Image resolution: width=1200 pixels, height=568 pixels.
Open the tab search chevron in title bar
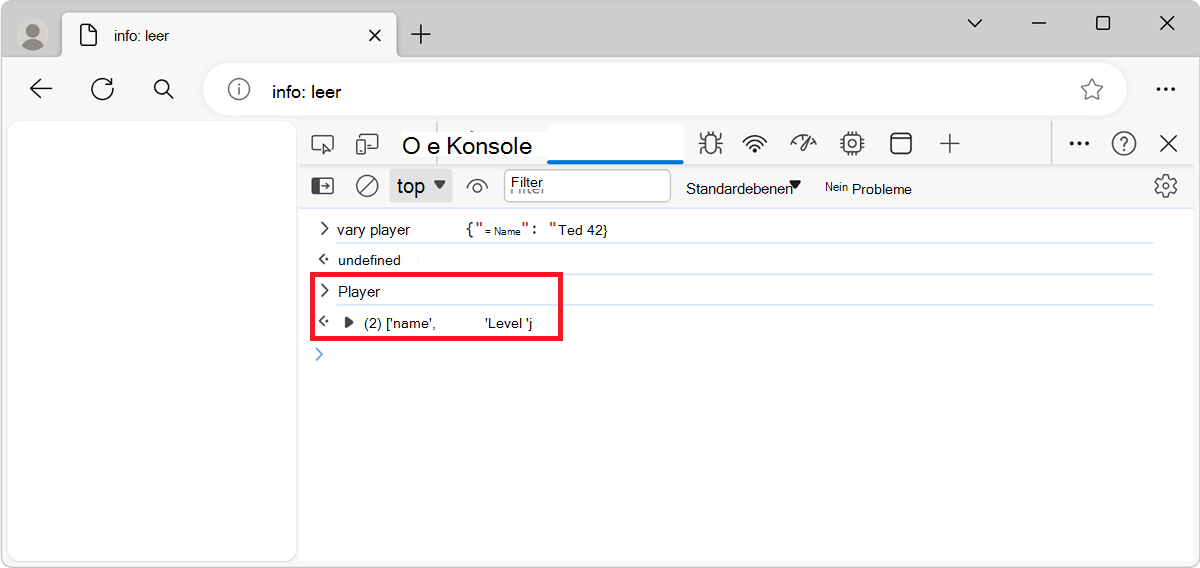(x=975, y=23)
